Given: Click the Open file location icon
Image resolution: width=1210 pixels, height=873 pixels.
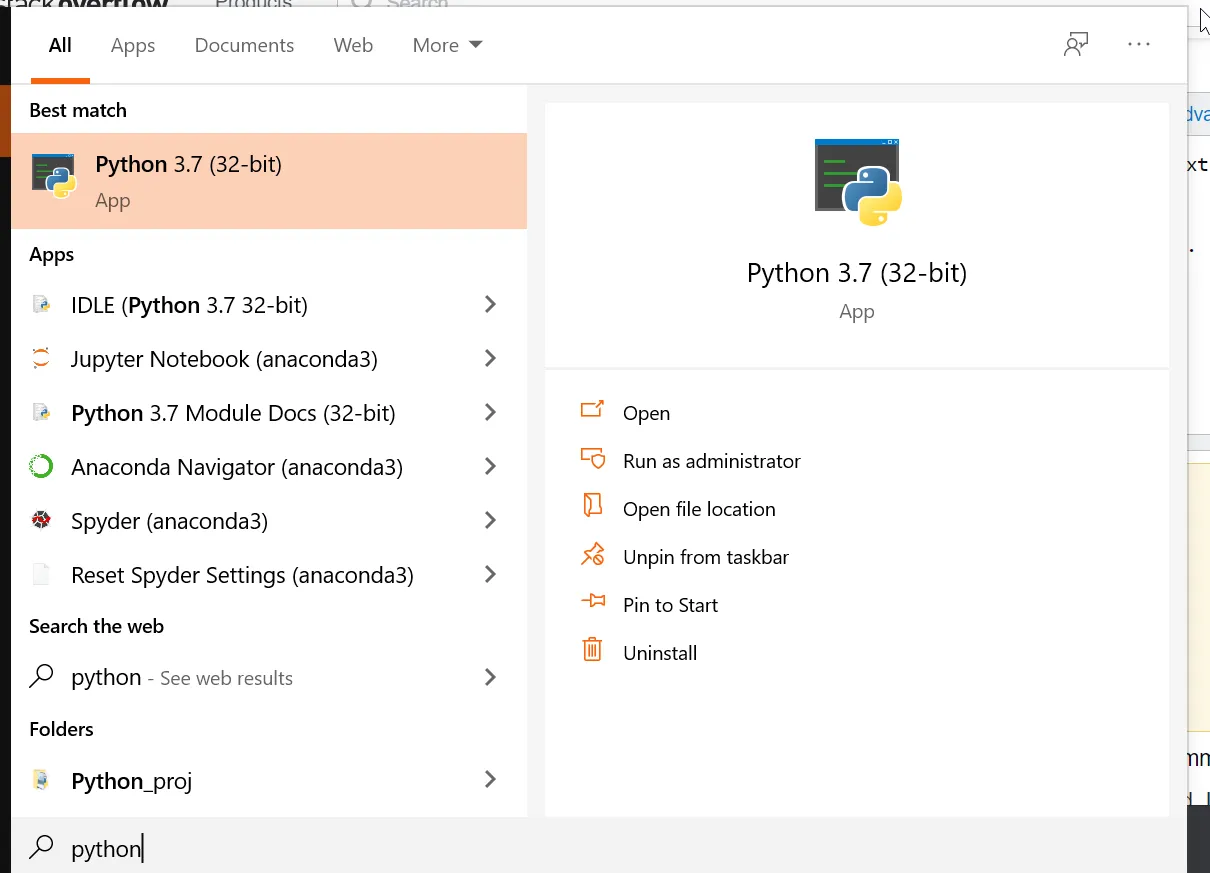Looking at the screenshot, I should point(592,508).
